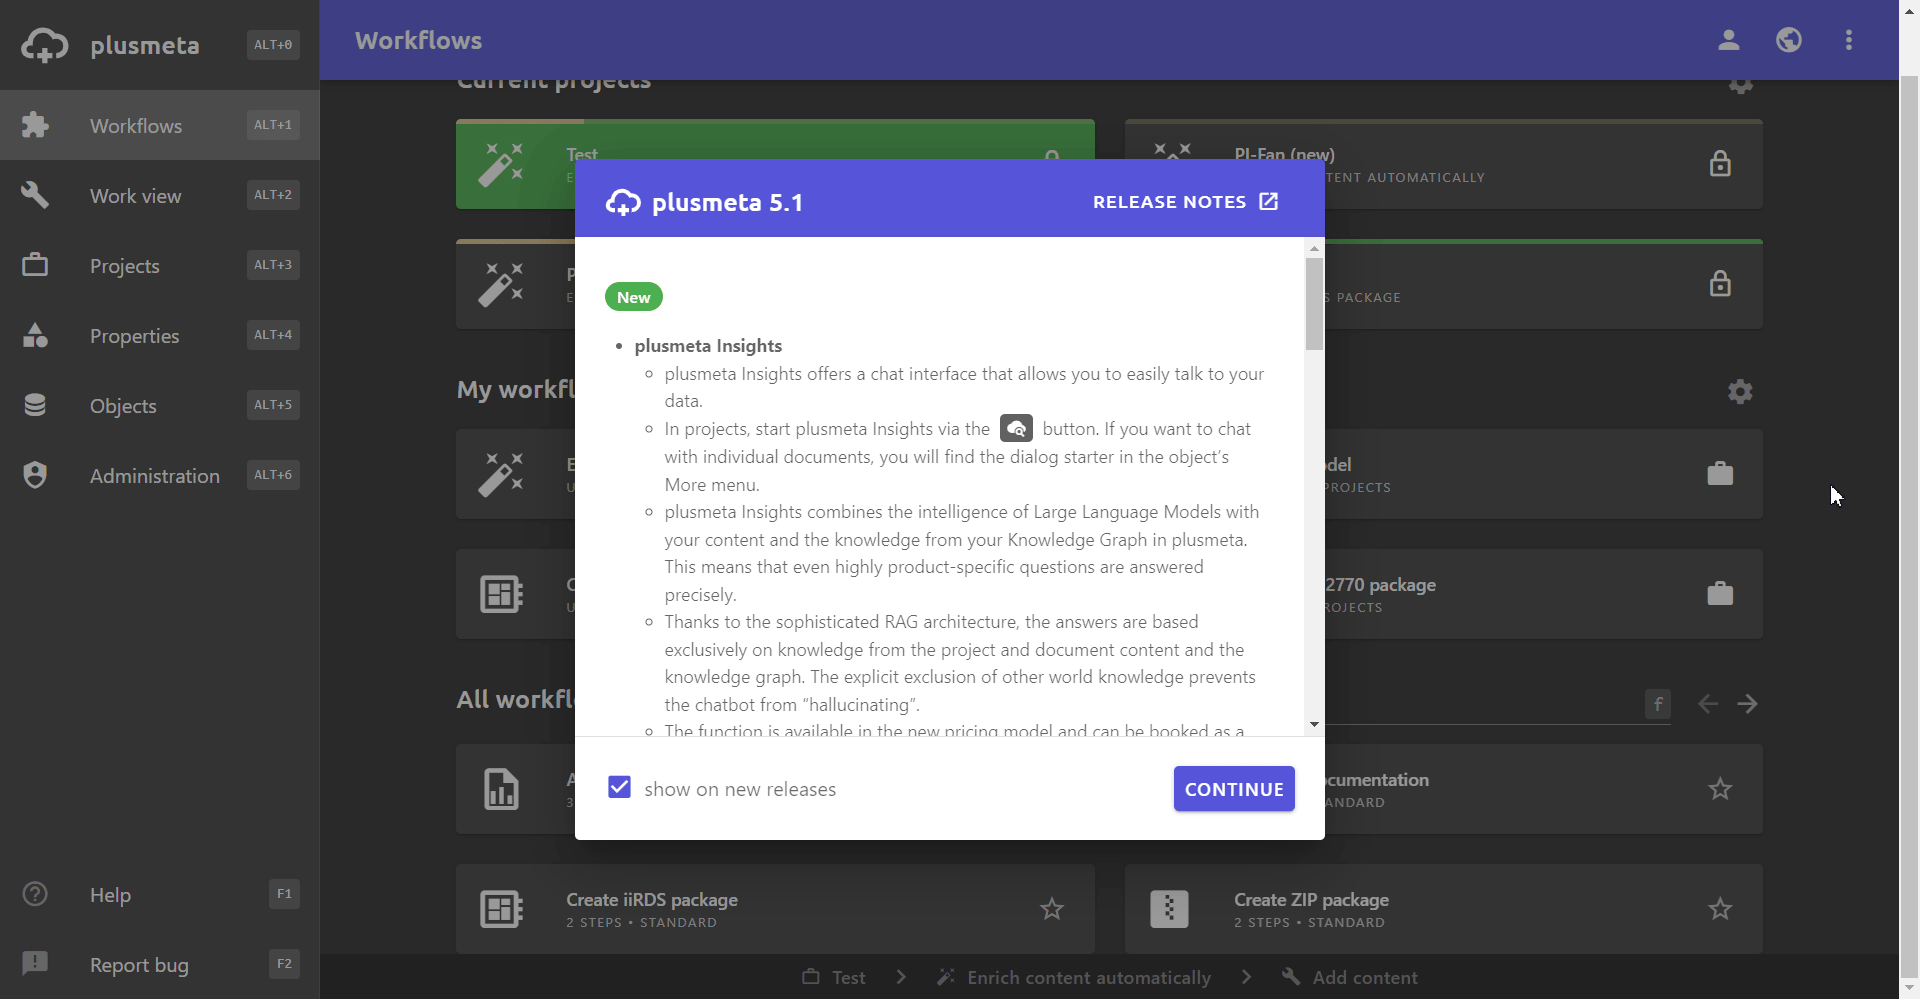Click magic wand icon on green Test card
Screen dimensions: 1920x999
pos(501,164)
